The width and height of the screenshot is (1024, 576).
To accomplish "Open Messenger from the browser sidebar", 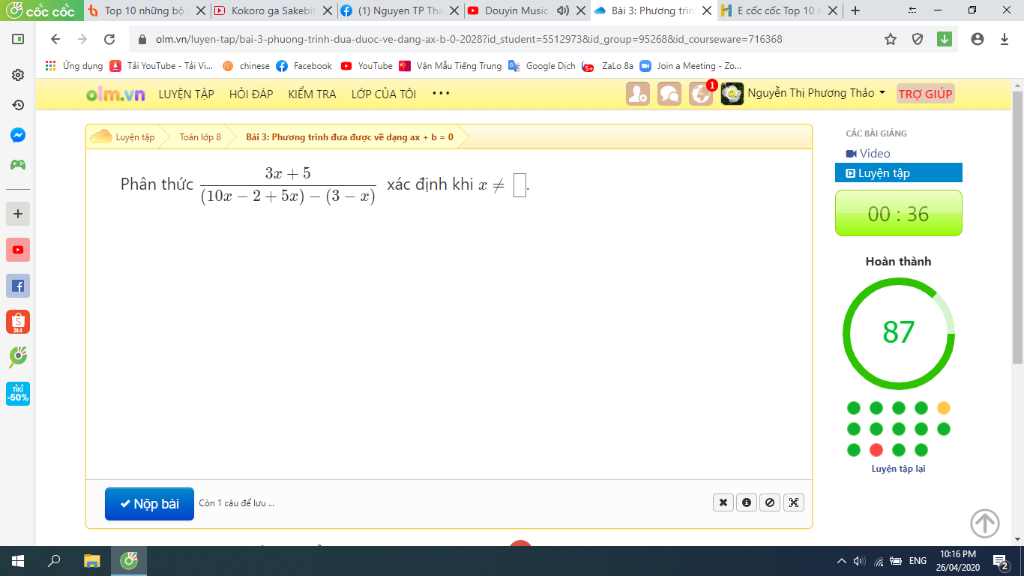I will 18,135.
